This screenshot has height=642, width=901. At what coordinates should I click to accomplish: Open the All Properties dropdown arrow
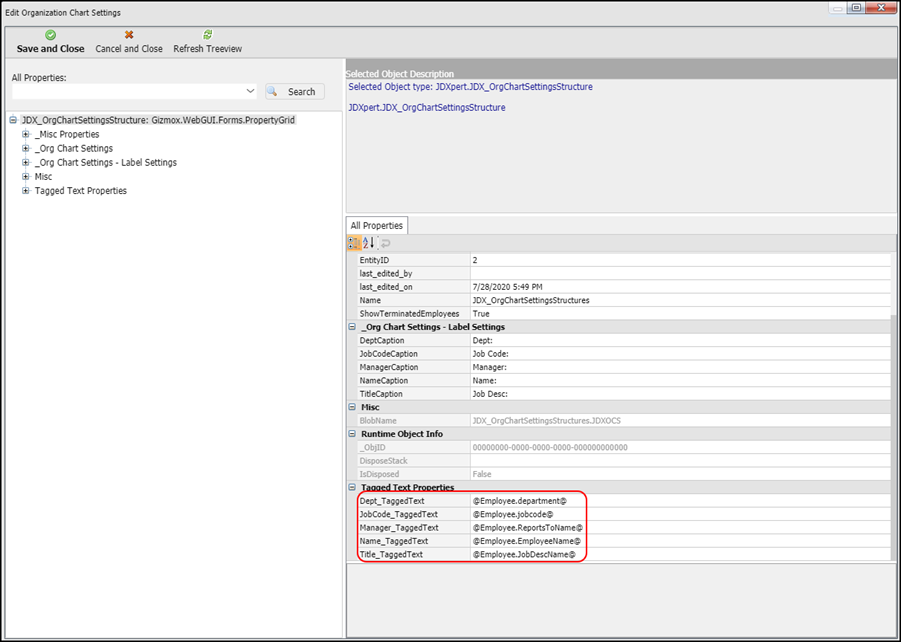tap(250, 92)
